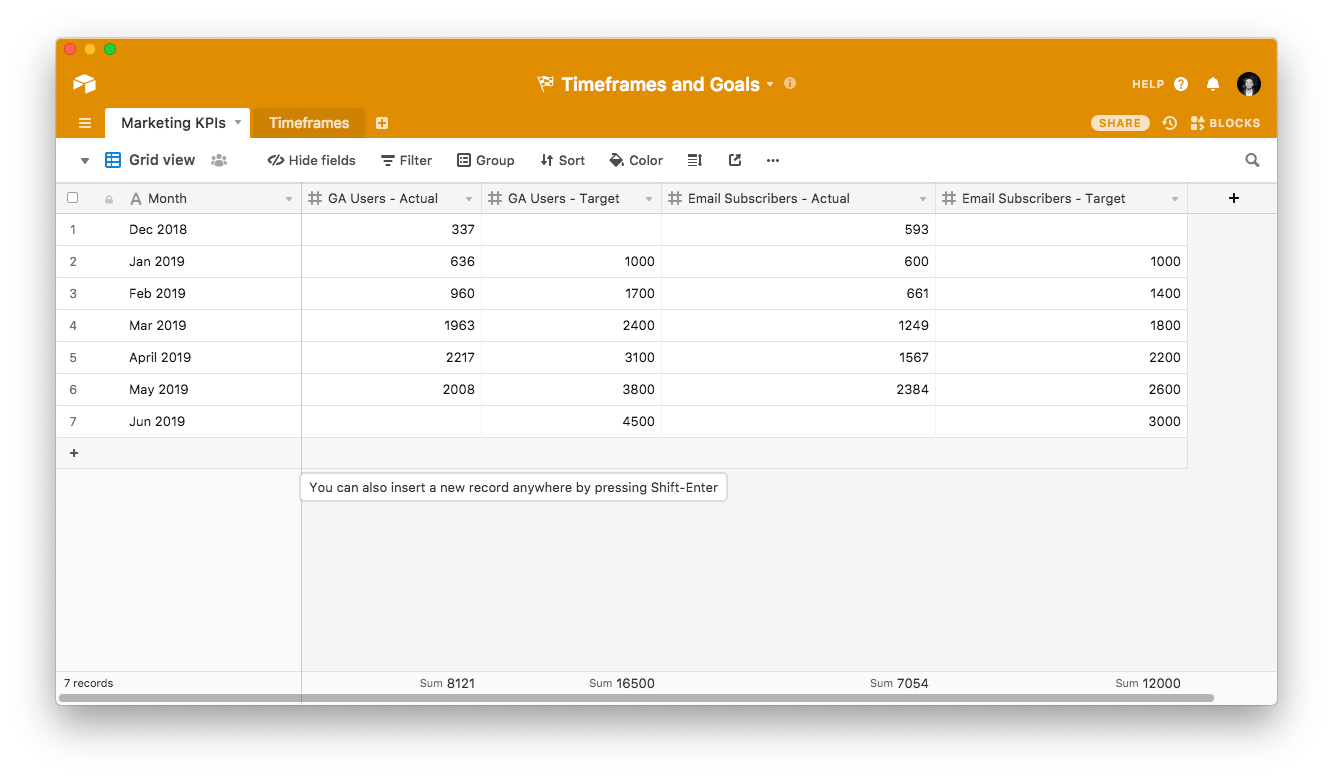The width and height of the screenshot is (1333, 779).
Task: Open the base info icon beside title
Action: point(790,84)
